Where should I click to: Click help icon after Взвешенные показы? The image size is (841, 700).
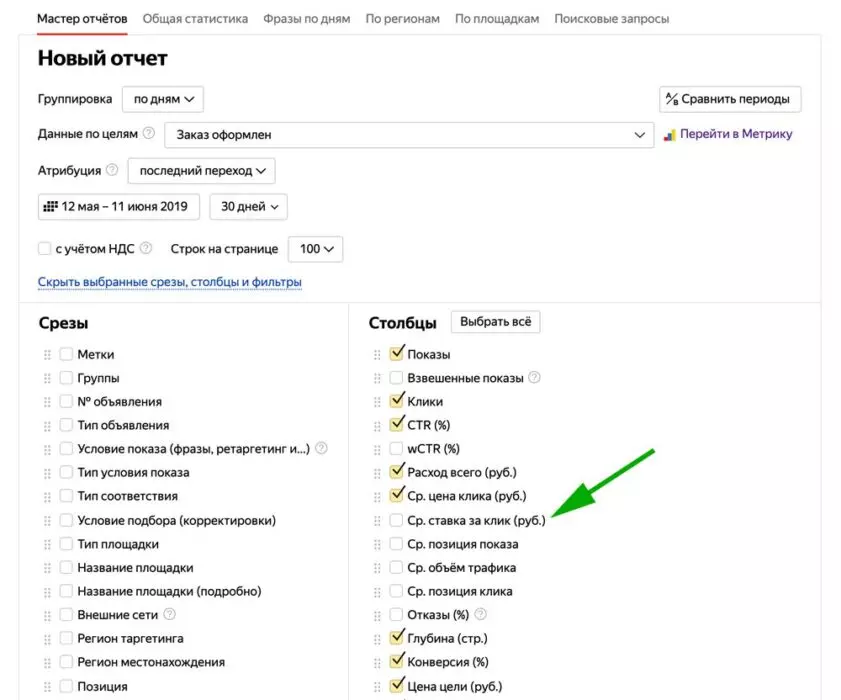[534, 377]
